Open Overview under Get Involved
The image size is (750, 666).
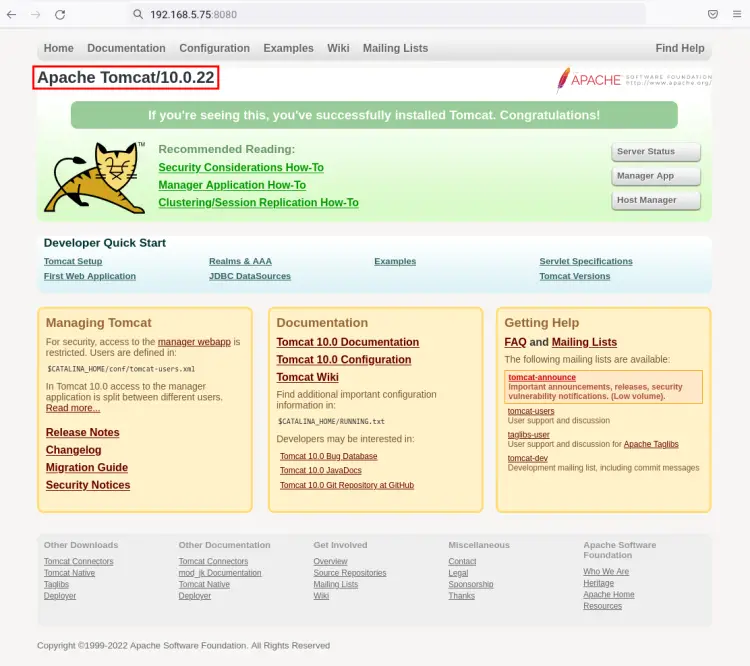pyautogui.click(x=330, y=561)
